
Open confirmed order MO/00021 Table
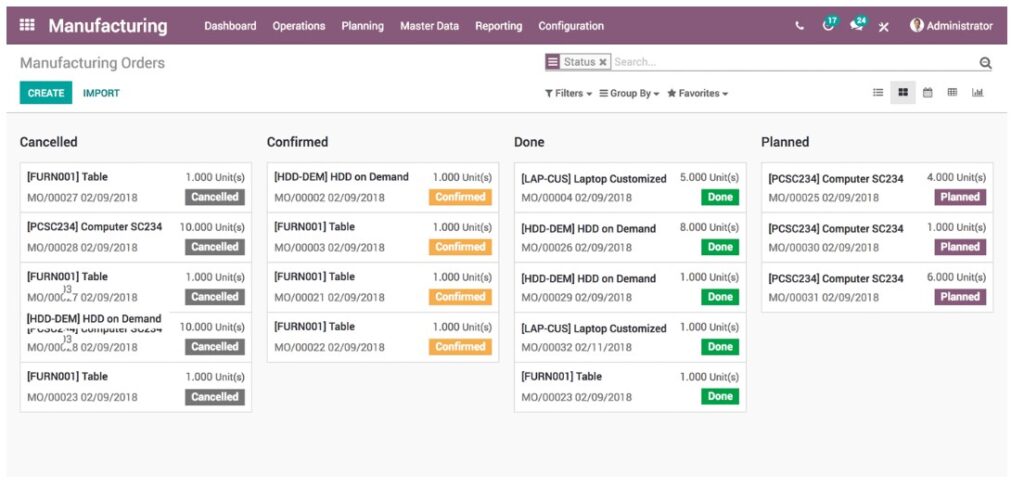(383, 287)
